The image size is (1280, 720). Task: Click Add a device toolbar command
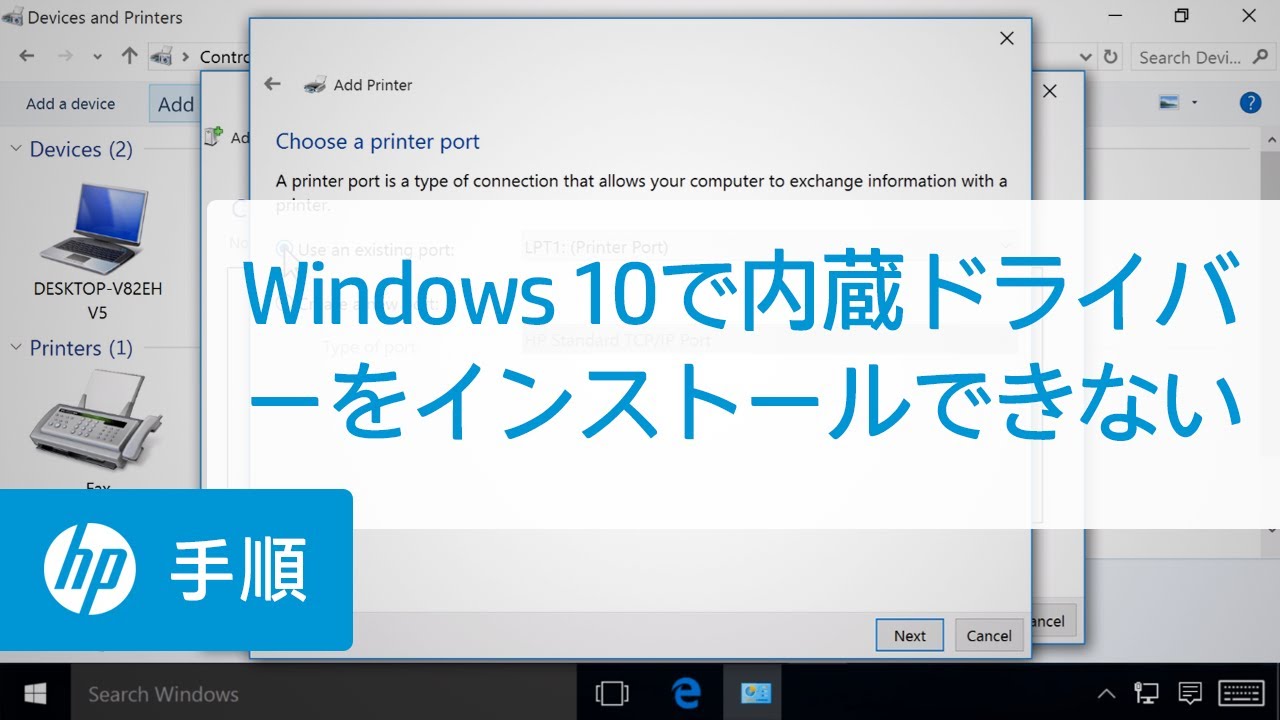pos(70,104)
